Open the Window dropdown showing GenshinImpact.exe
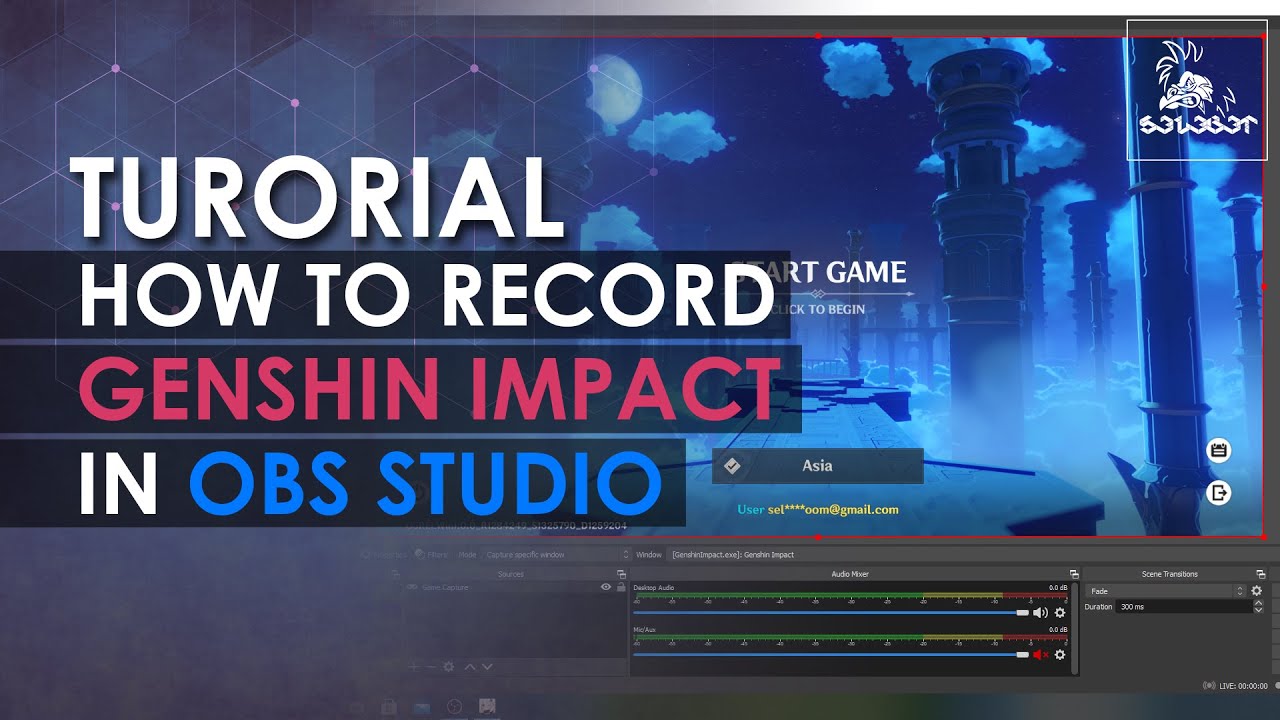This screenshot has height=720, width=1280. (974, 554)
